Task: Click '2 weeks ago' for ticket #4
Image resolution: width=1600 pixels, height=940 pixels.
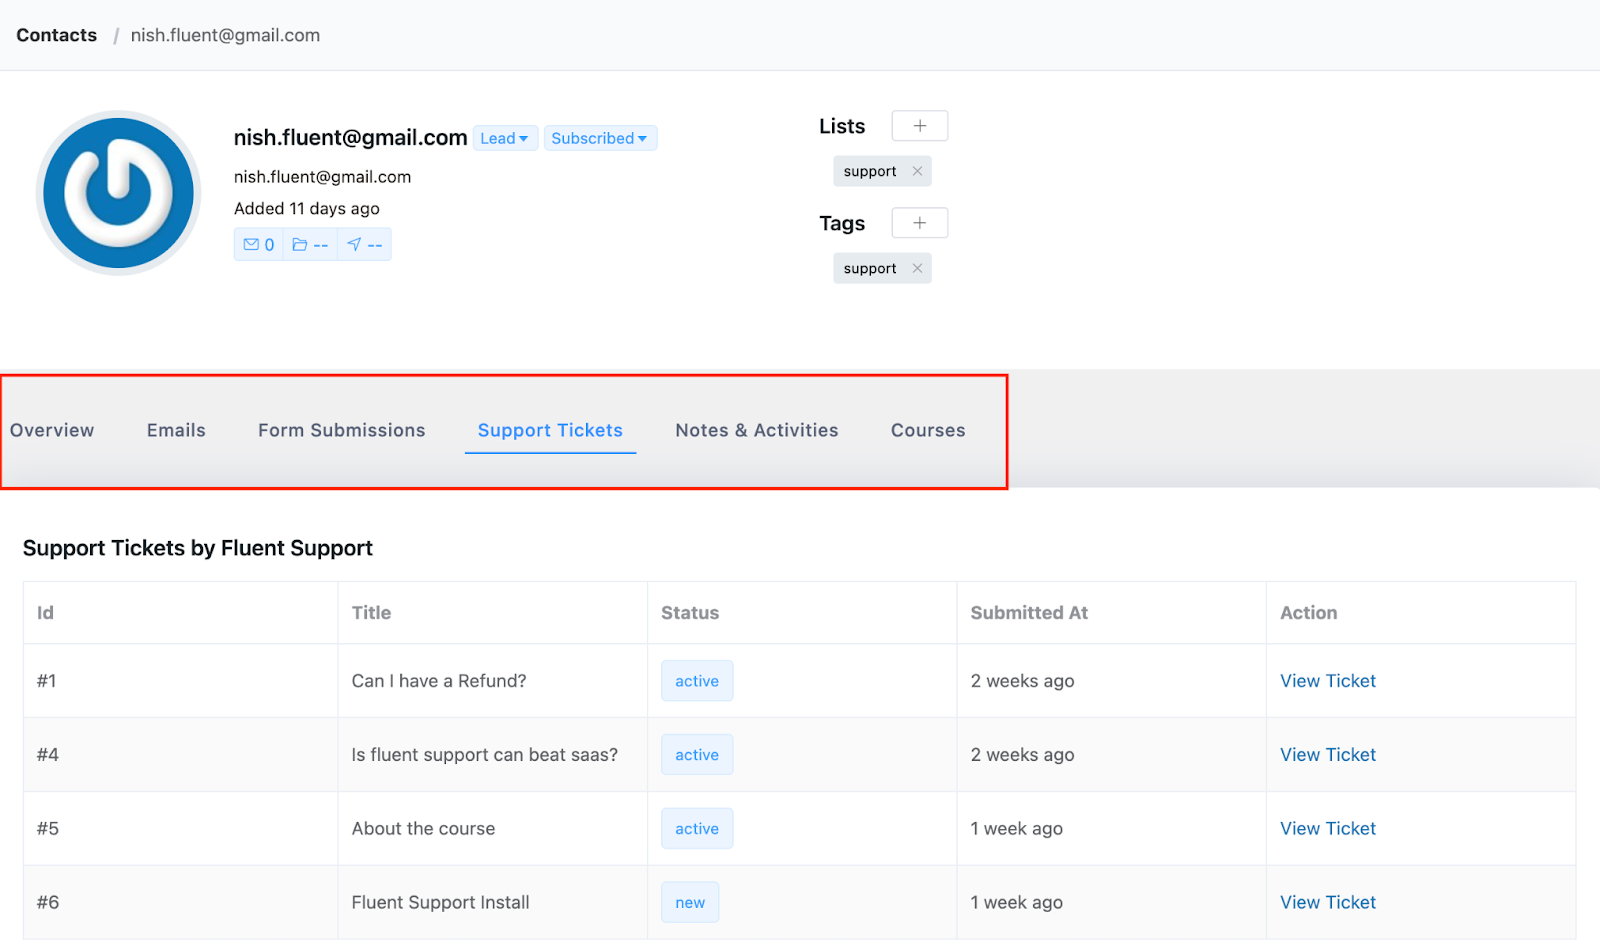Action: pos(1022,755)
